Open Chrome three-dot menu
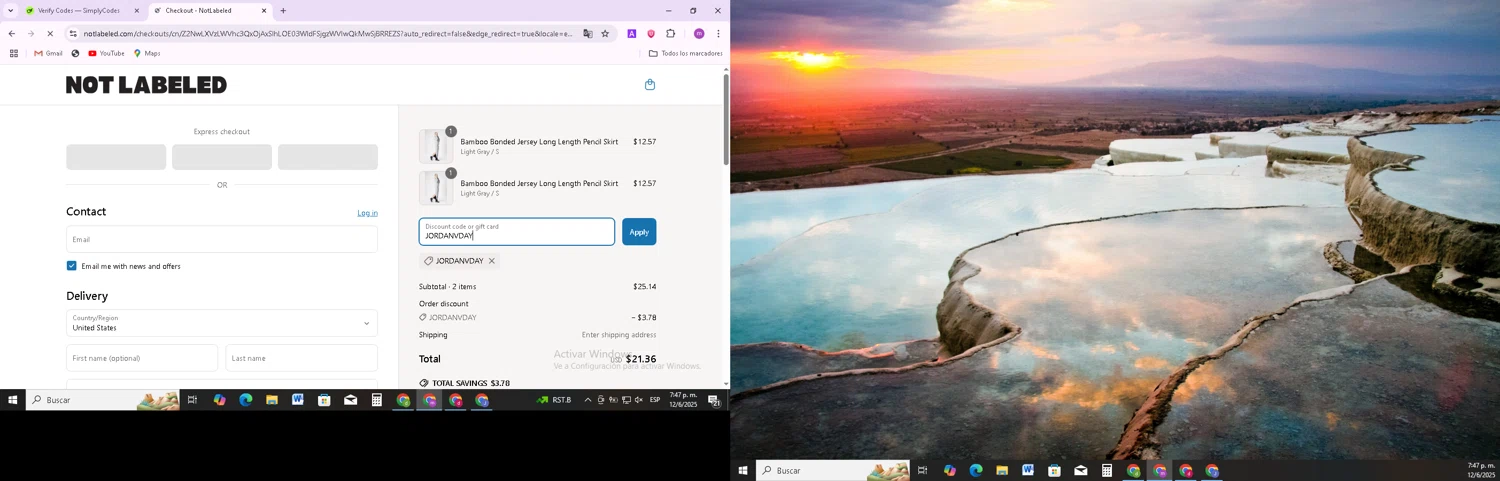Image resolution: width=1500 pixels, height=481 pixels. point(718,34)
